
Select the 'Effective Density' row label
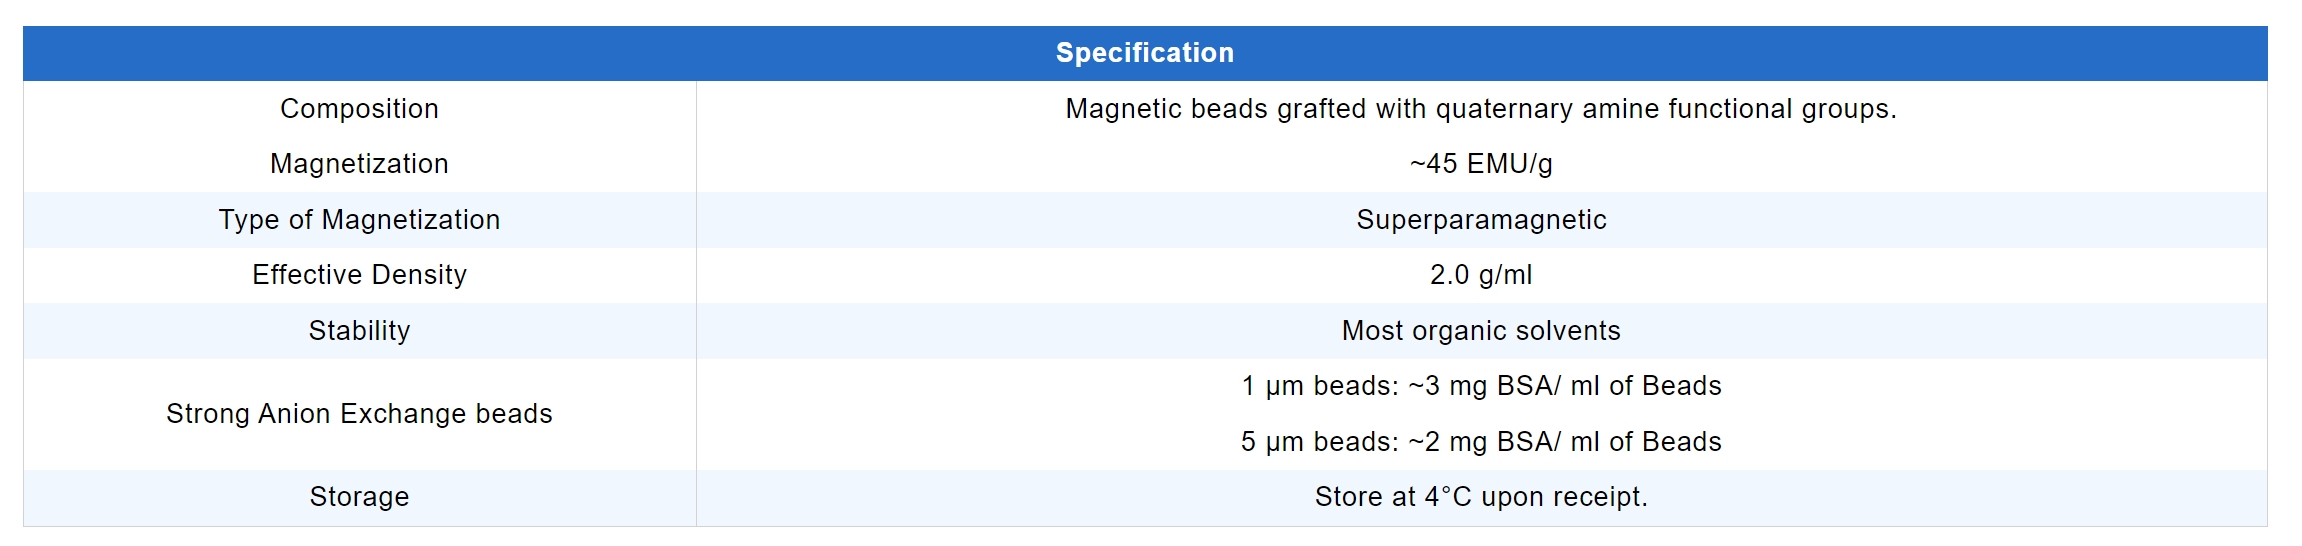[359, 275]
